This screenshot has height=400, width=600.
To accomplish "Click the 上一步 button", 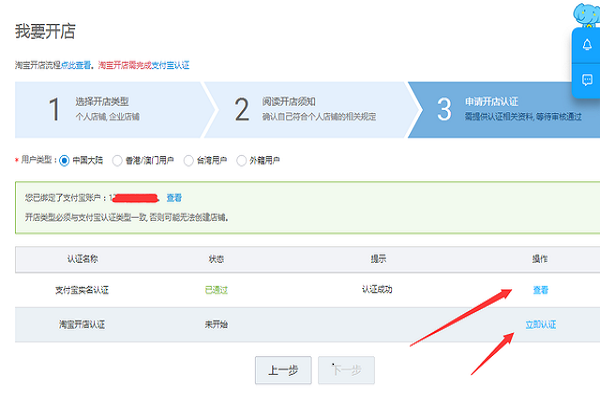I will [x=283, y=370].
